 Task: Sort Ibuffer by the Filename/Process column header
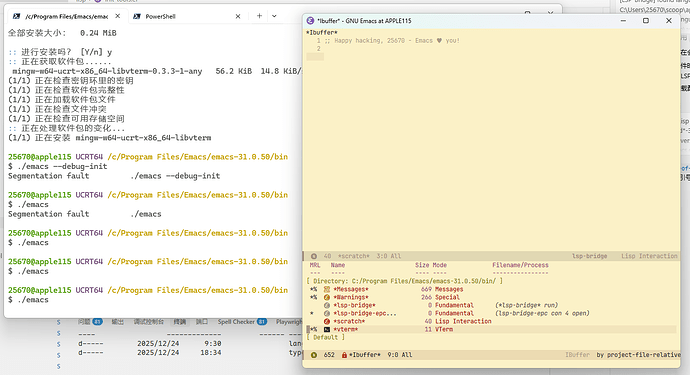pos(520,265)
